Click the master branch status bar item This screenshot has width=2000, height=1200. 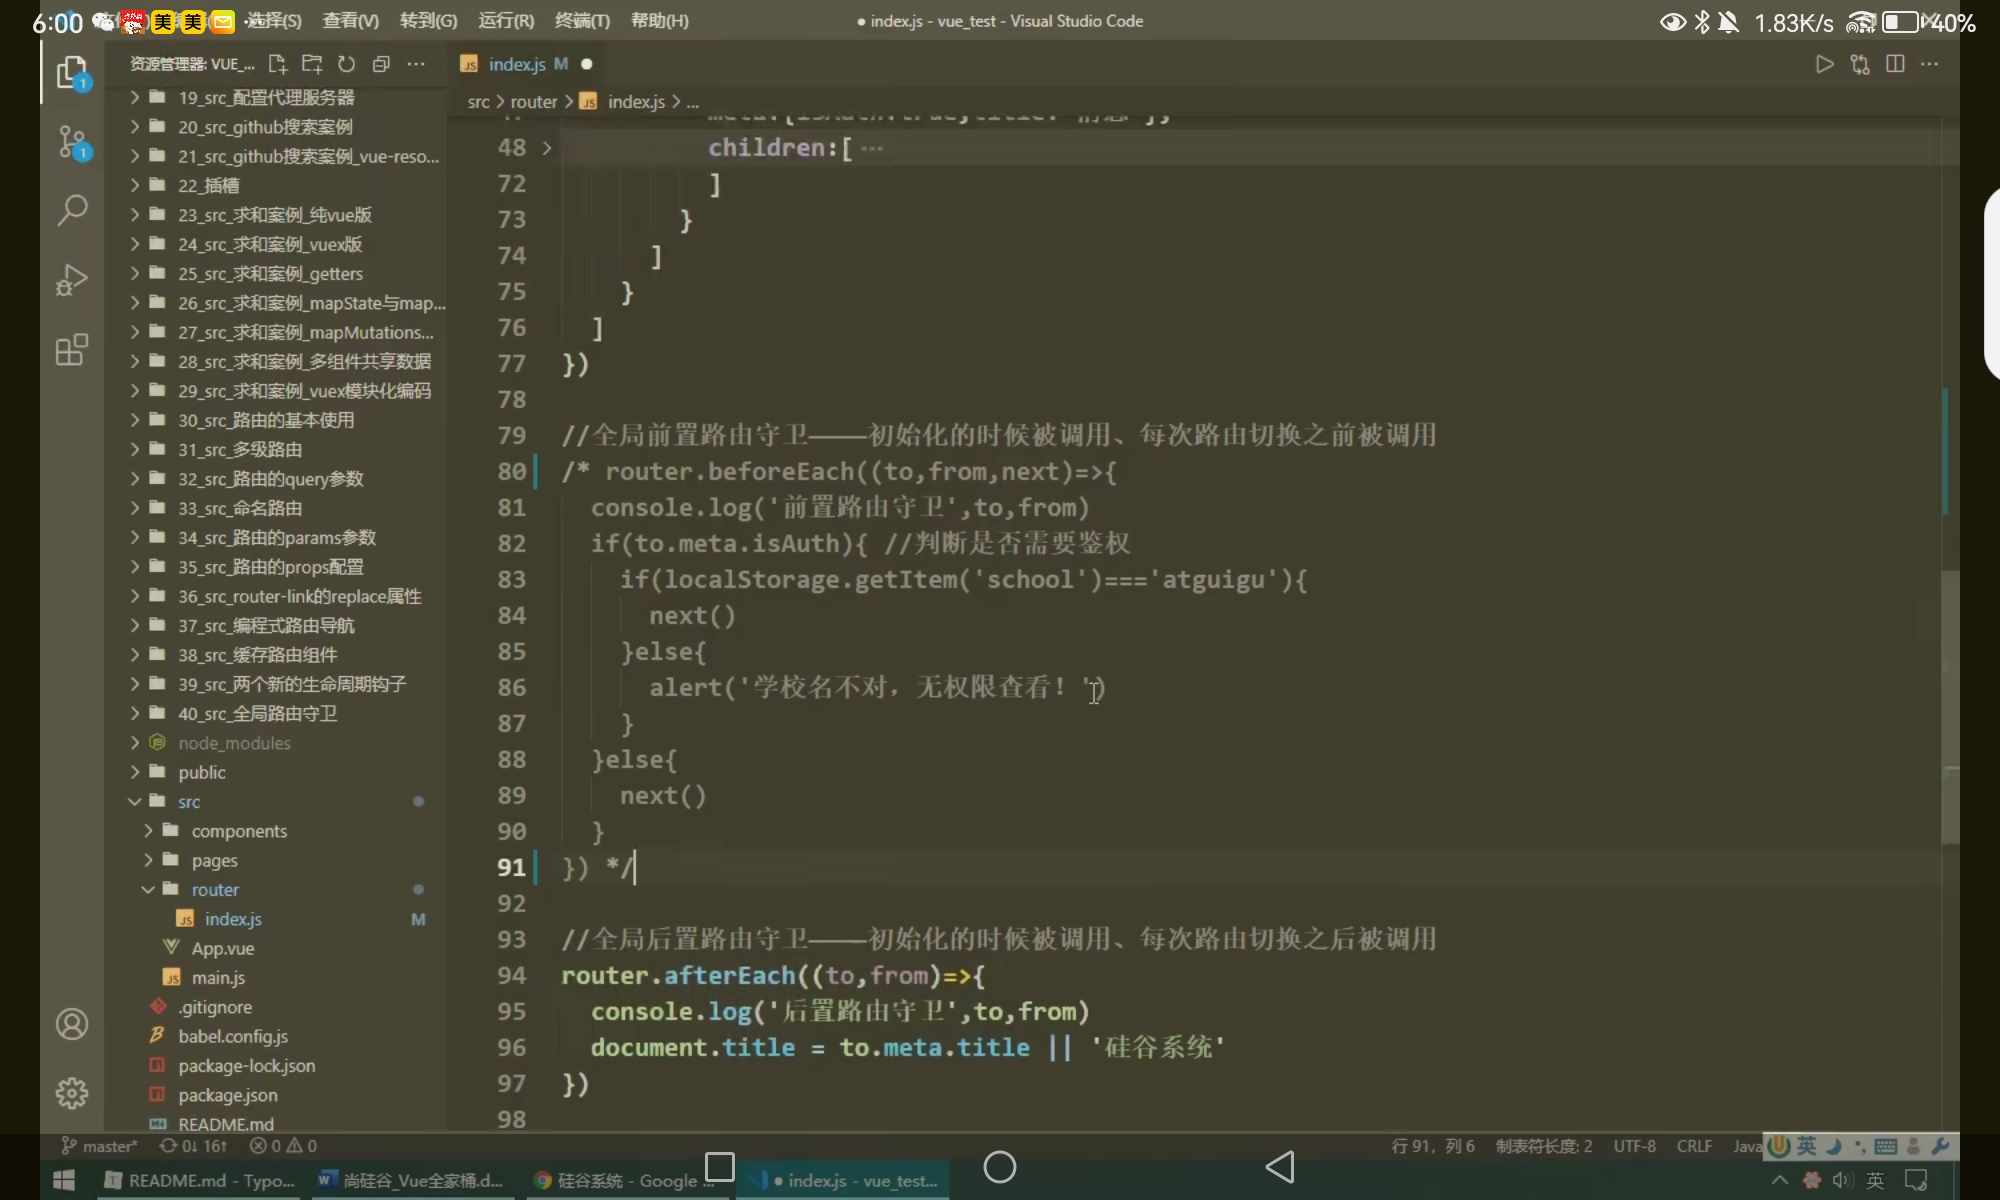[100, 1146]
